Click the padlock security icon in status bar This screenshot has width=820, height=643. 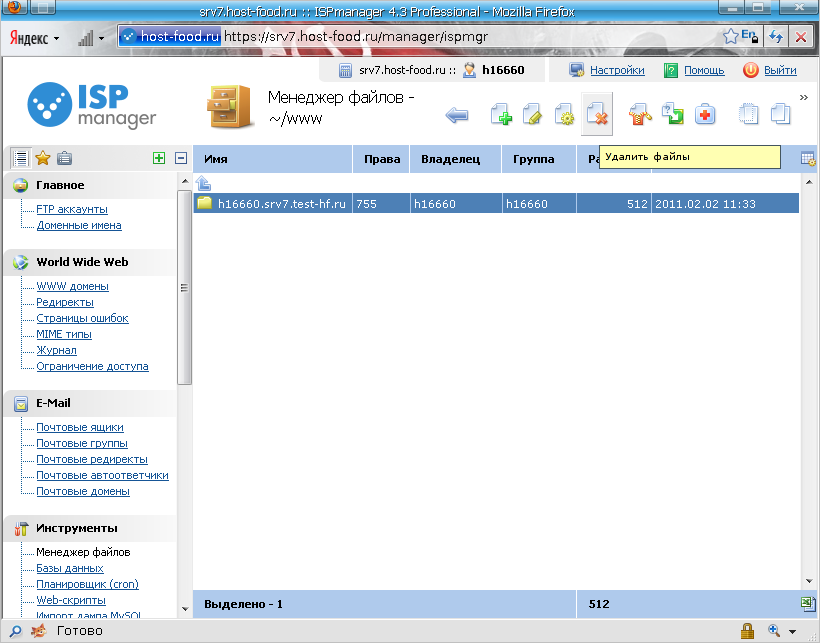[x=747, y=631]
